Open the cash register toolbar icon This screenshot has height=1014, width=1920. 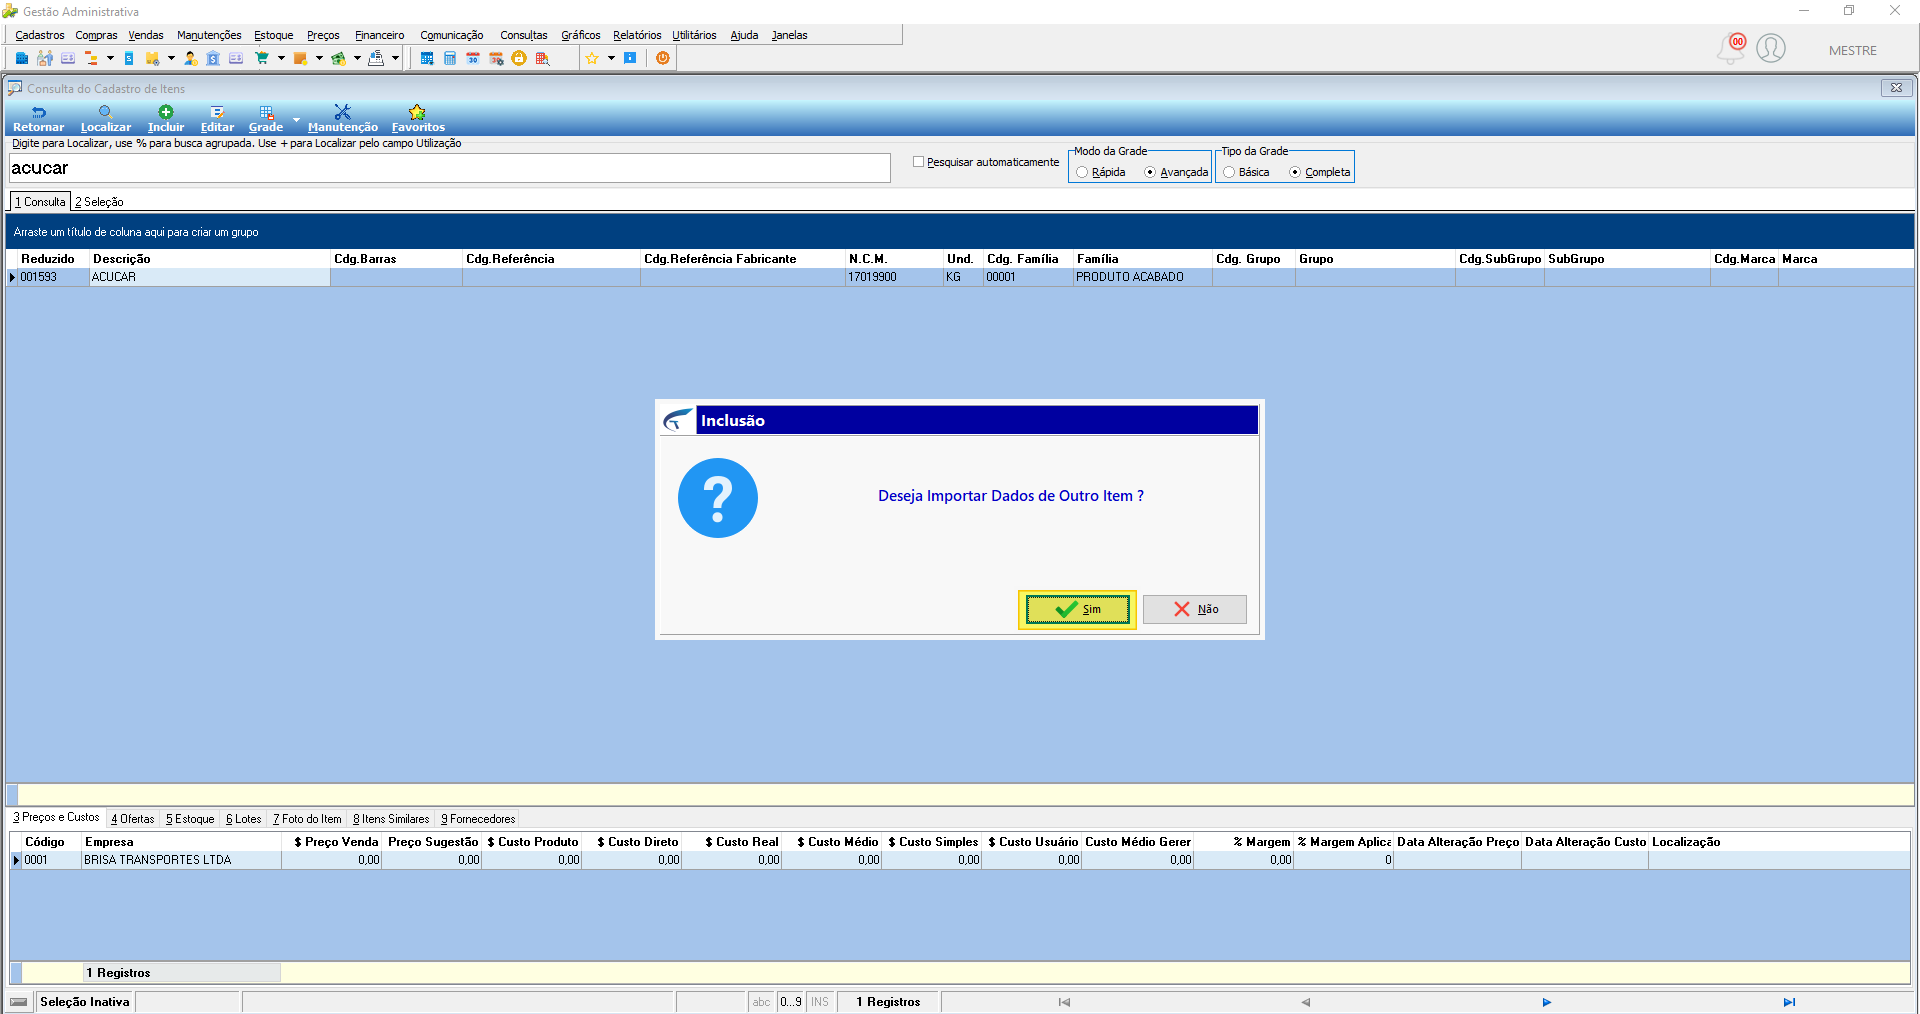tap(376, 58)
